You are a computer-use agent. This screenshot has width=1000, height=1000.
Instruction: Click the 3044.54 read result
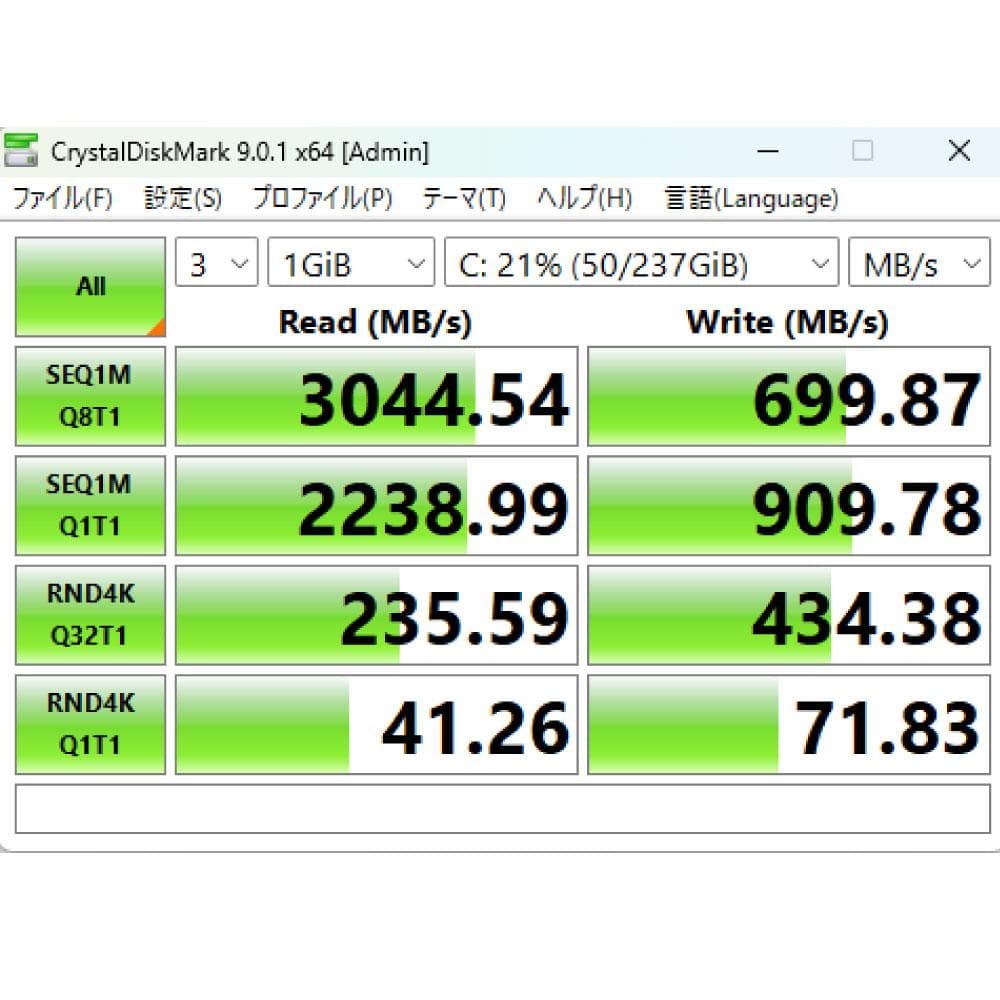(x=376, y=396)
